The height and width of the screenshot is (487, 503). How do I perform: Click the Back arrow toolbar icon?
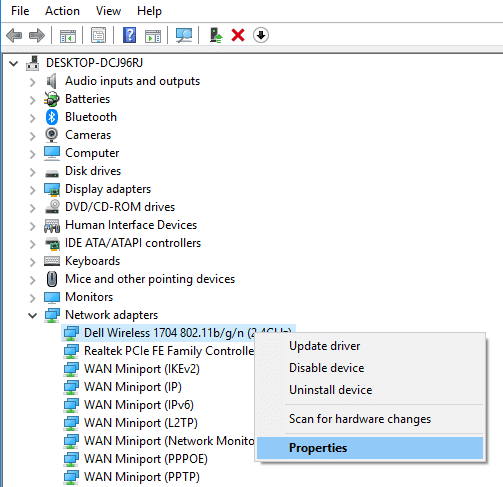14,35
